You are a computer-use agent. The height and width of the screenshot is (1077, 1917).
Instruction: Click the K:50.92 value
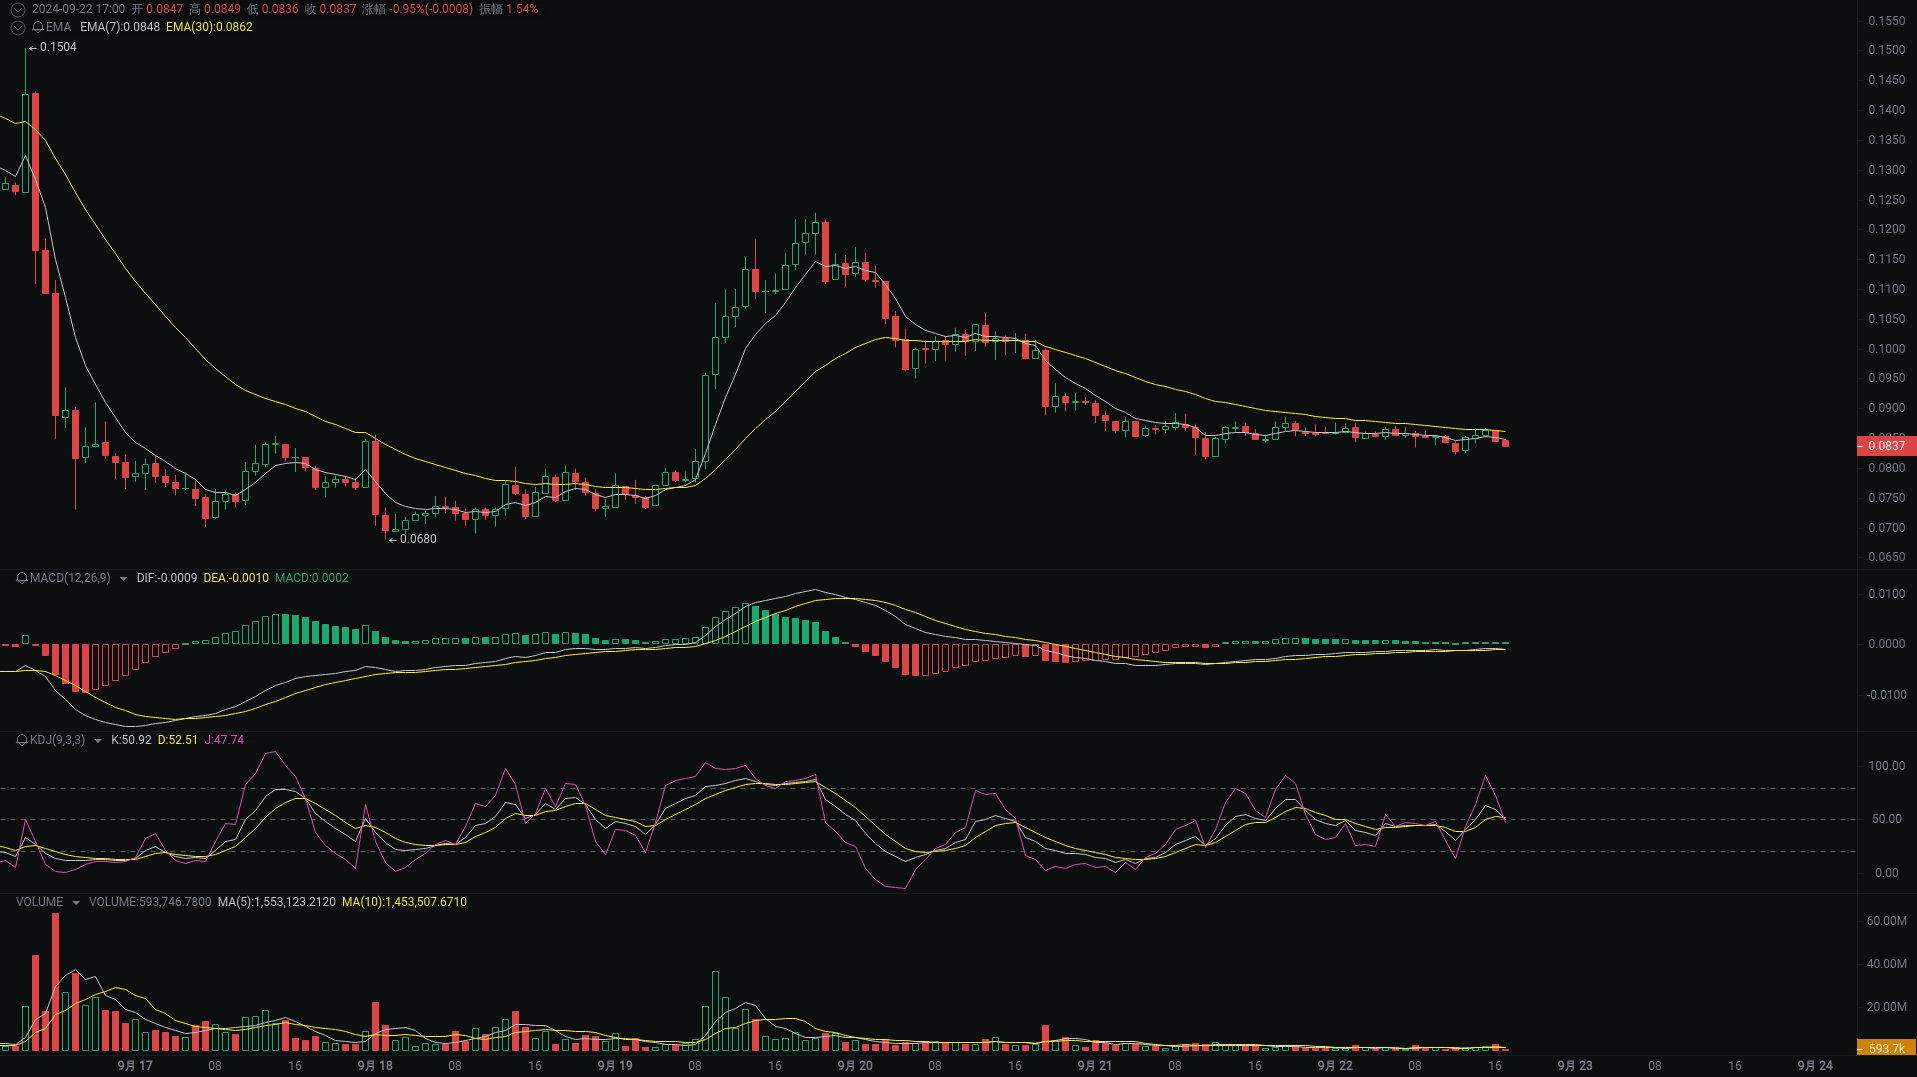[131, 740]
